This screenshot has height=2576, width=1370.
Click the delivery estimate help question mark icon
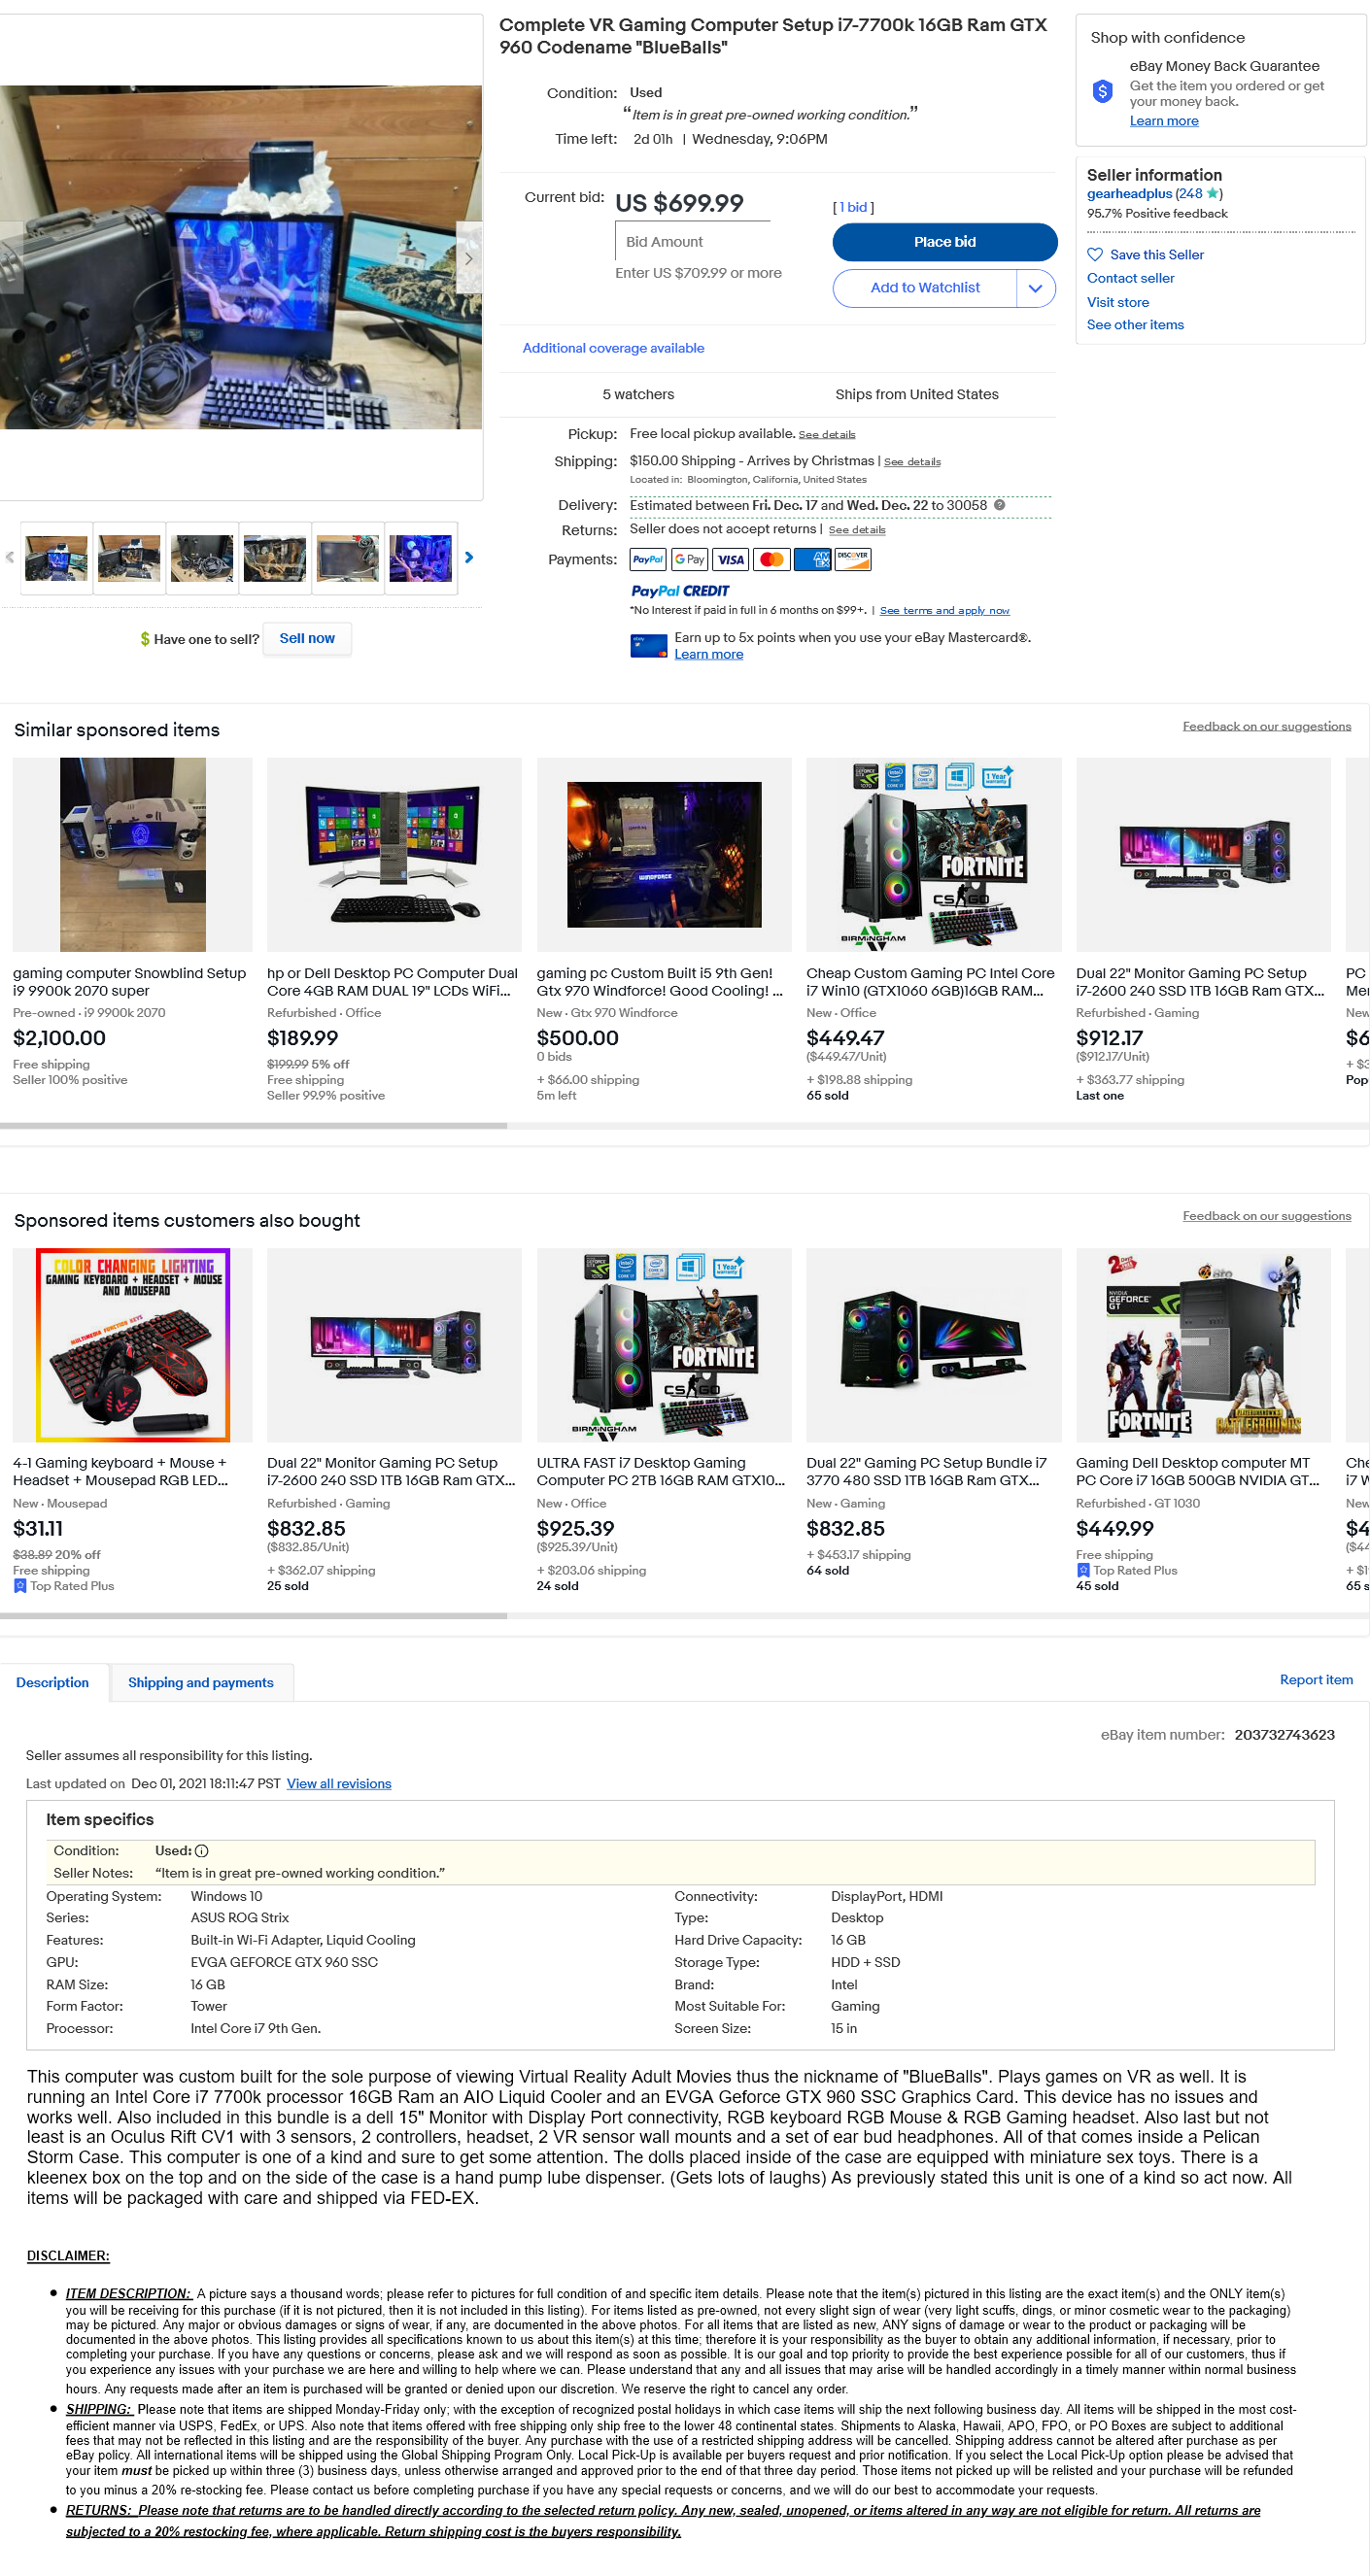click(x=999, y=505)
